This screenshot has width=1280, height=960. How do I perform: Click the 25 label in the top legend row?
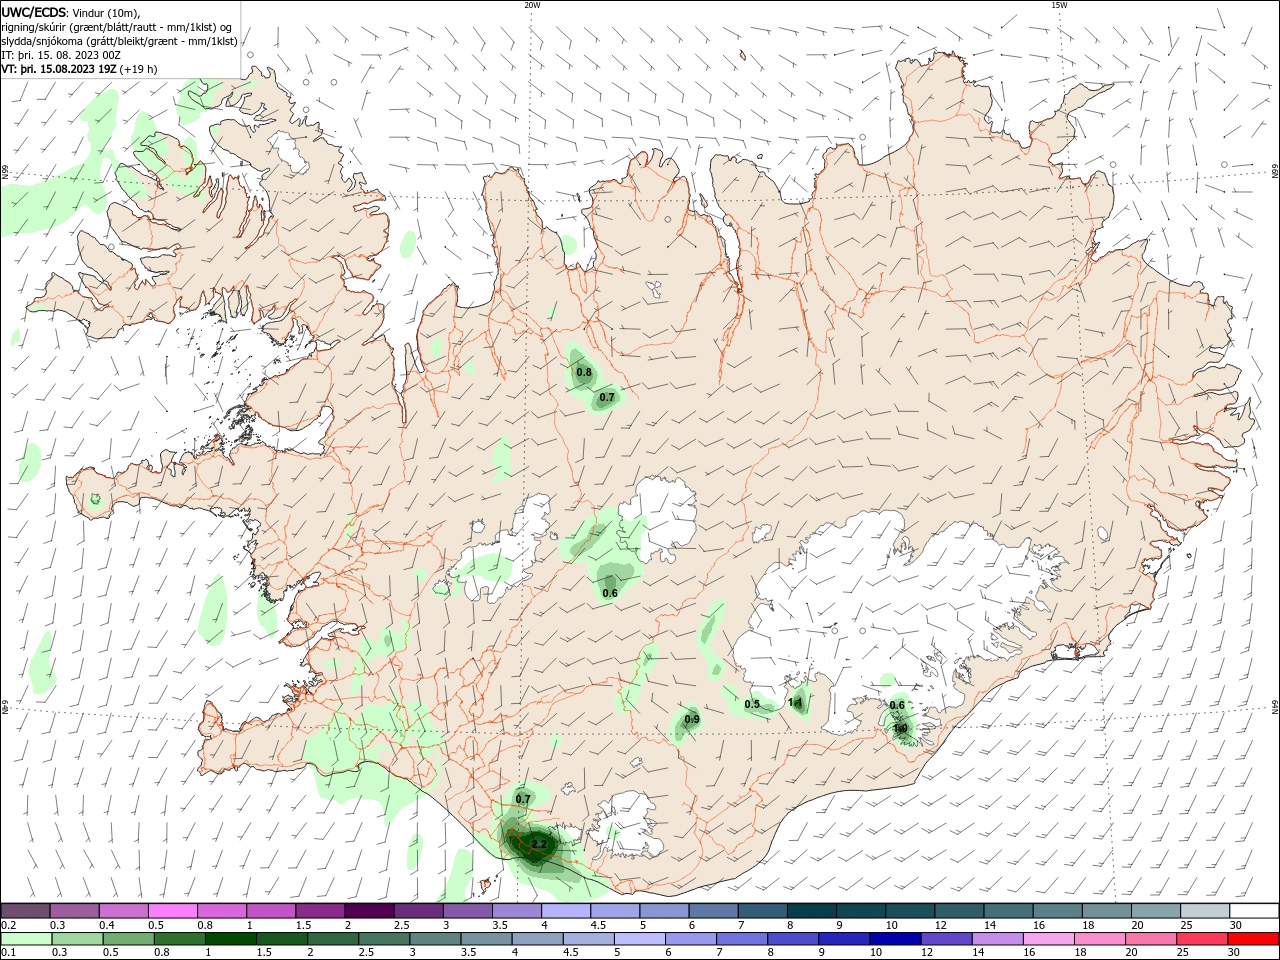tap(1186, 925)
